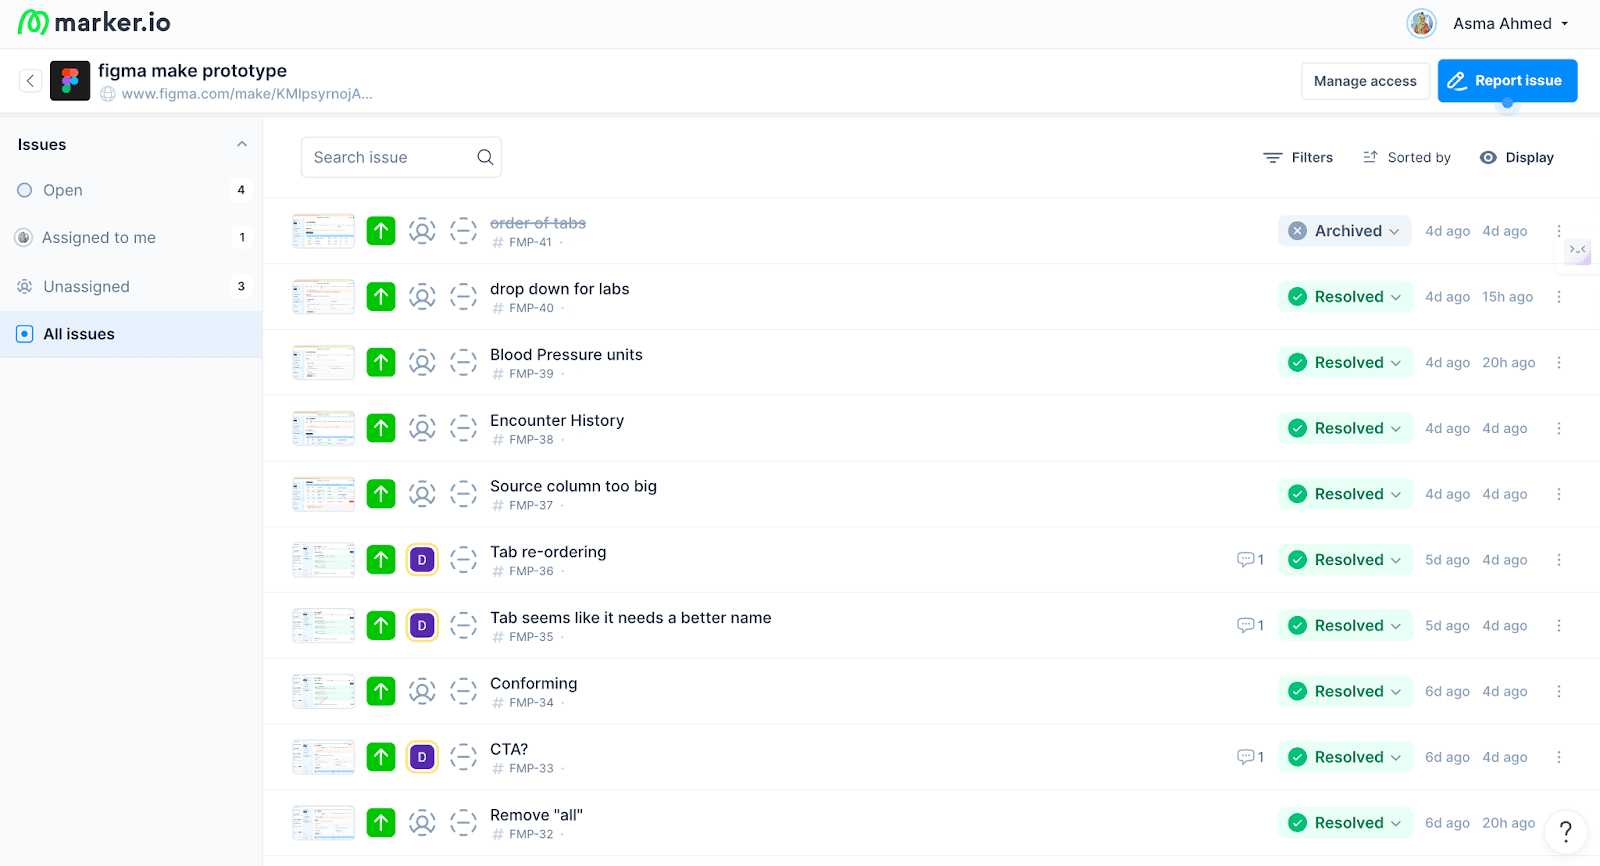Click dashed circle icon for Remove "all"
The image size is (1600, 866).
click(463, 823)
